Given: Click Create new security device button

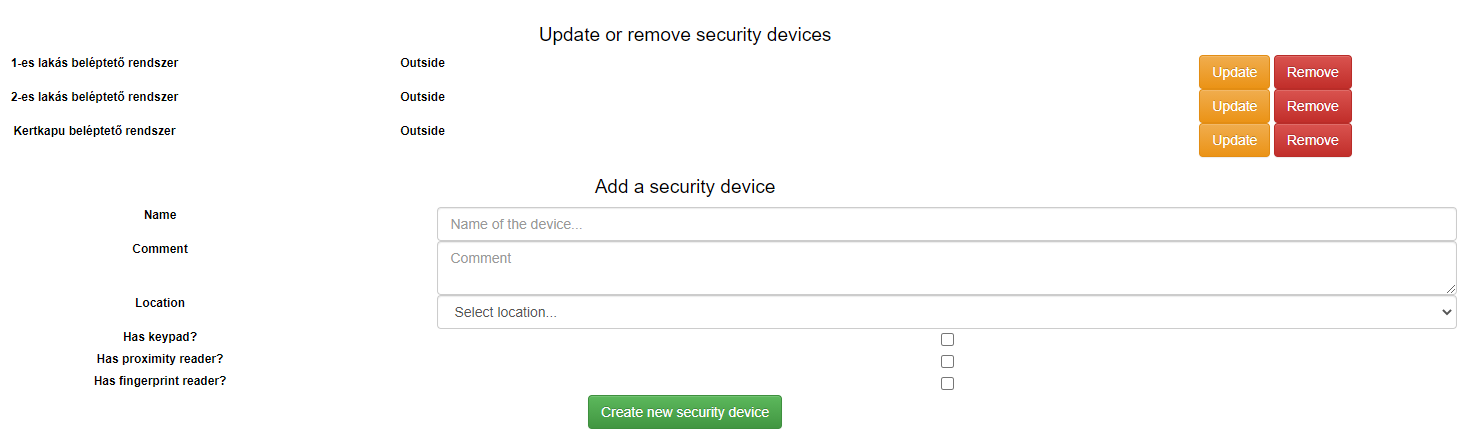Looking at the screenshot, I should click(x=684, y=412).
